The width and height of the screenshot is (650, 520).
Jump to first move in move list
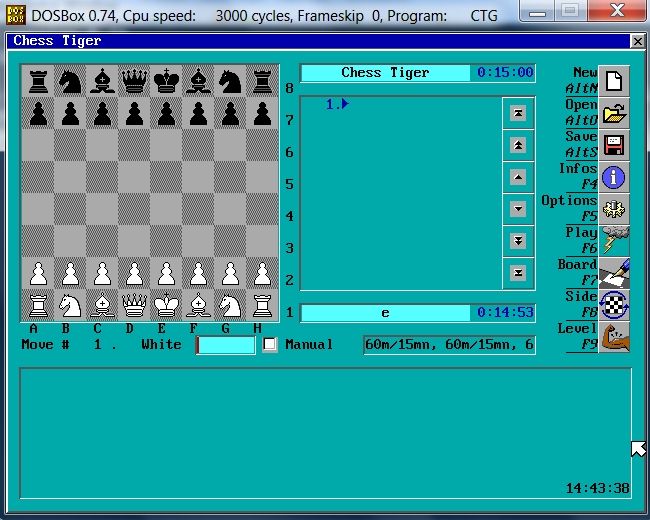(x=518, y=113)
